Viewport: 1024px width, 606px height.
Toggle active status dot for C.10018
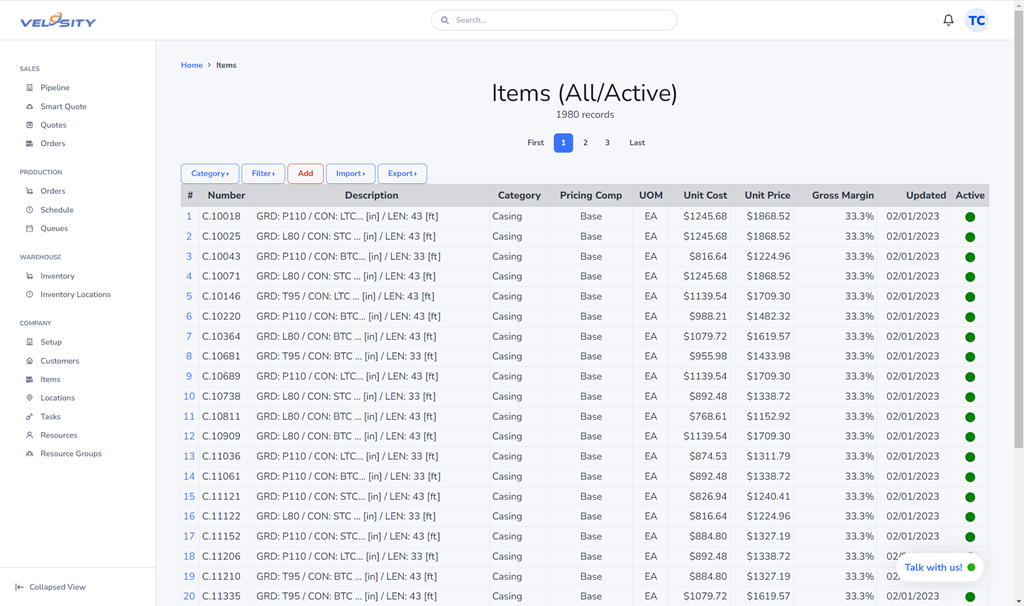tap(970, 217)
